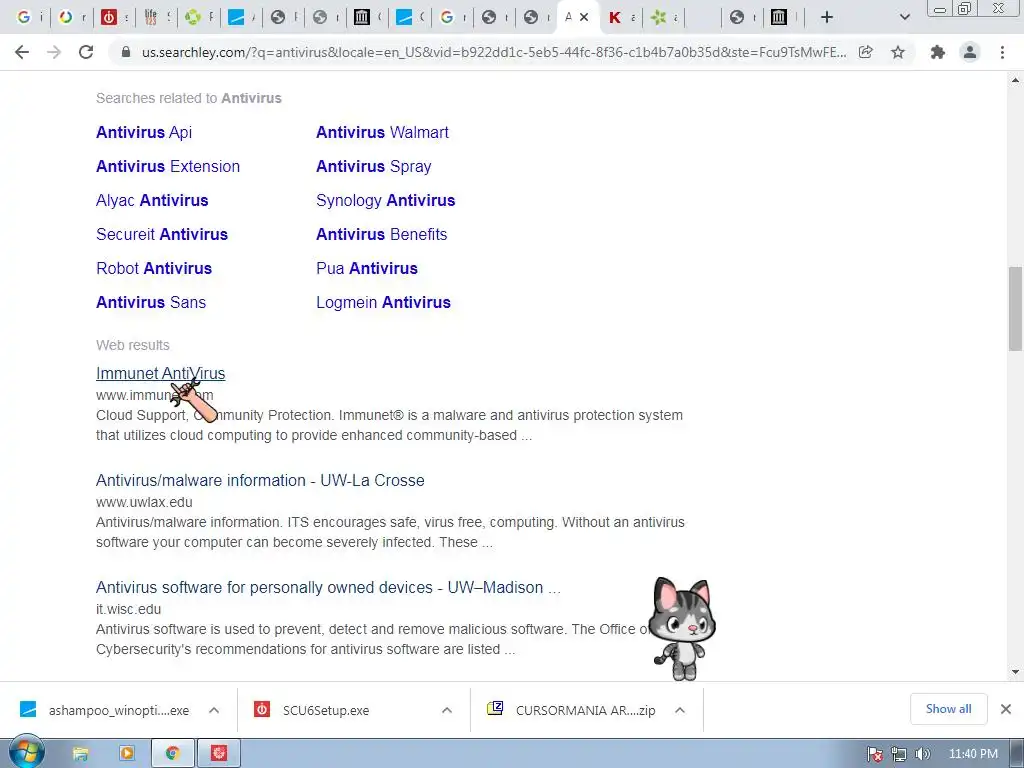Open related search Antivirus Walmart
Image resolution: width=1024 pixels, height=768 pixels.
tap(382, 132)
